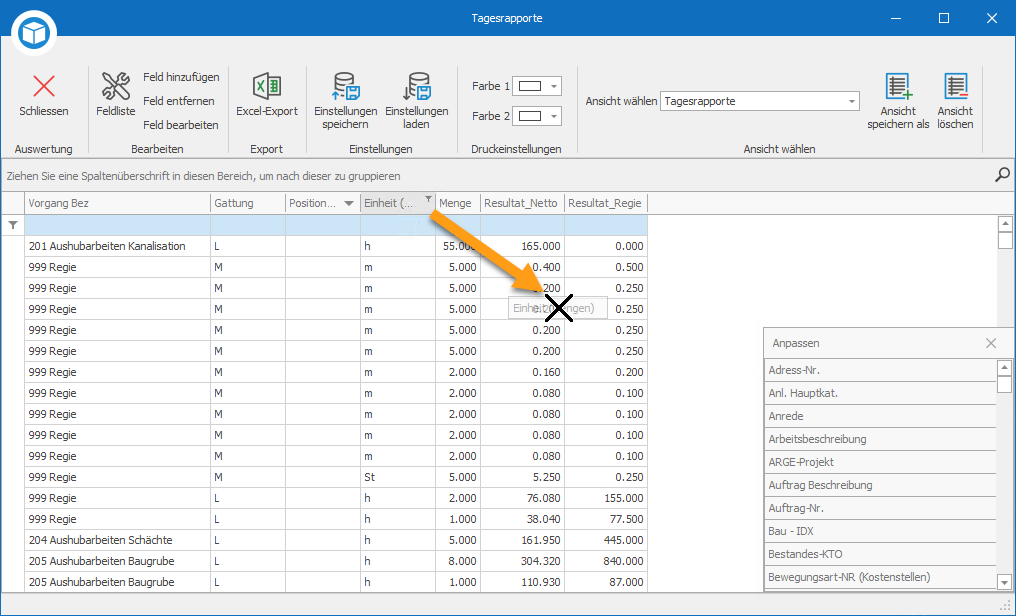
Task: Click the Schliessen red X icon
Action: tap(44, 86)
